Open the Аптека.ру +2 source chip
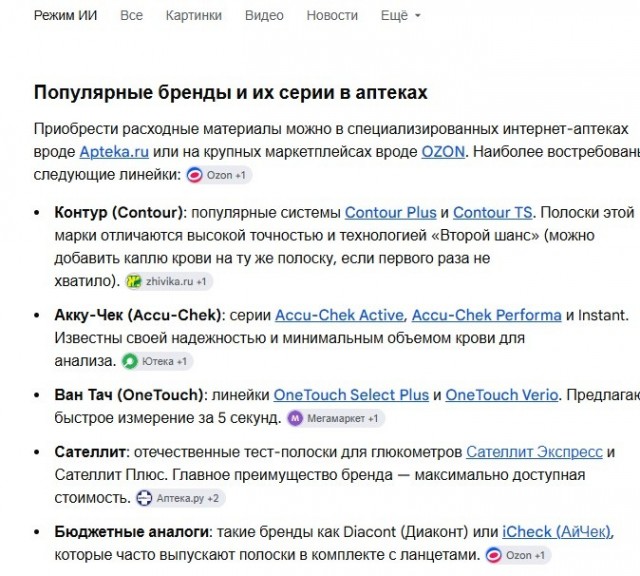Screen dimensions: 640x576 point(180,498)
